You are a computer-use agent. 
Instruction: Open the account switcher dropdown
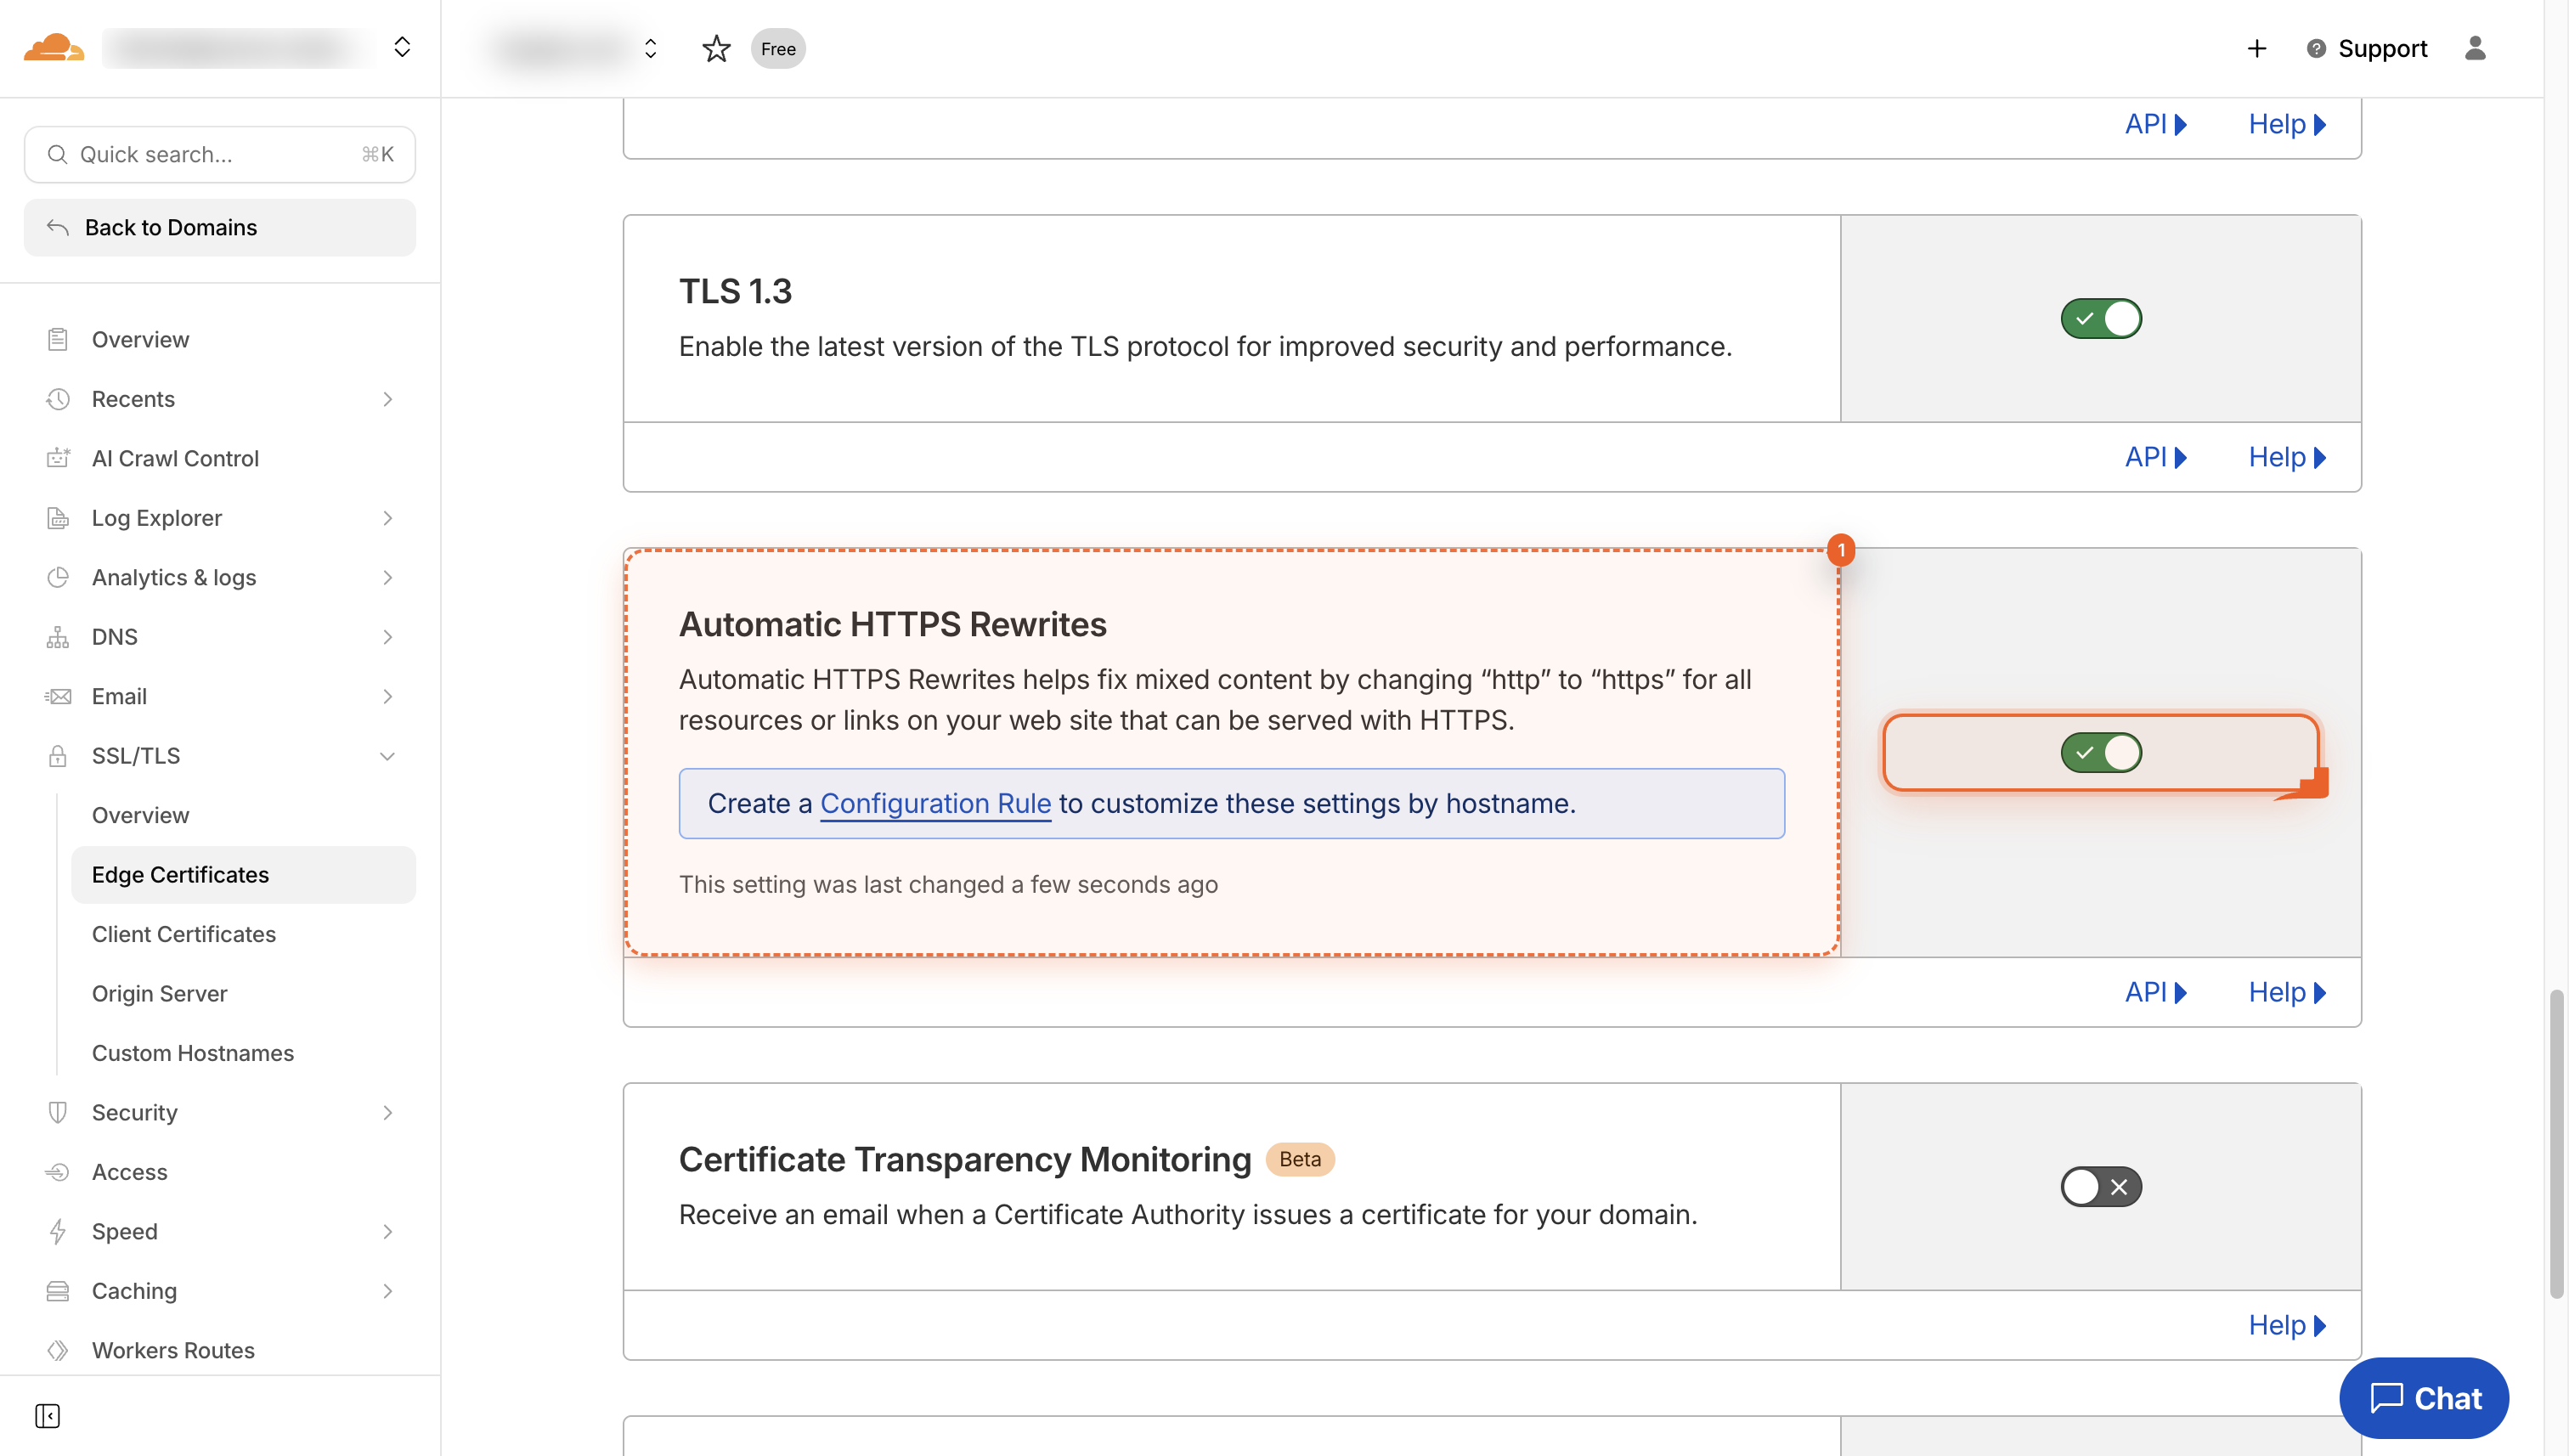pos(402,47)
